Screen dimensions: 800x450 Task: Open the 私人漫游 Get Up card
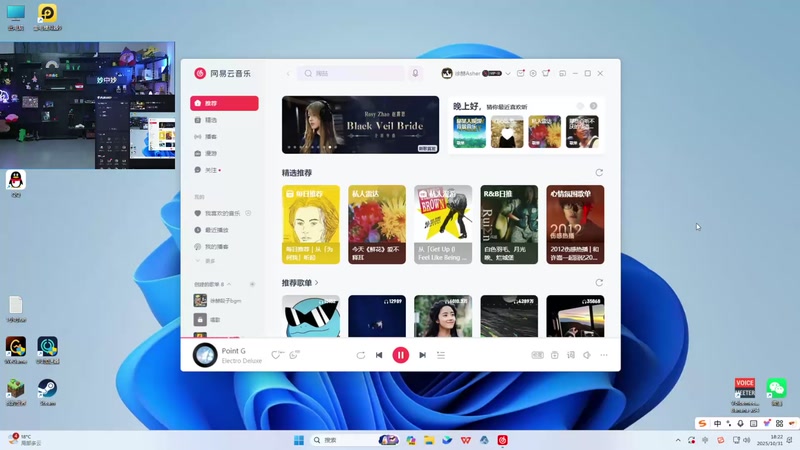click(443, 224)
